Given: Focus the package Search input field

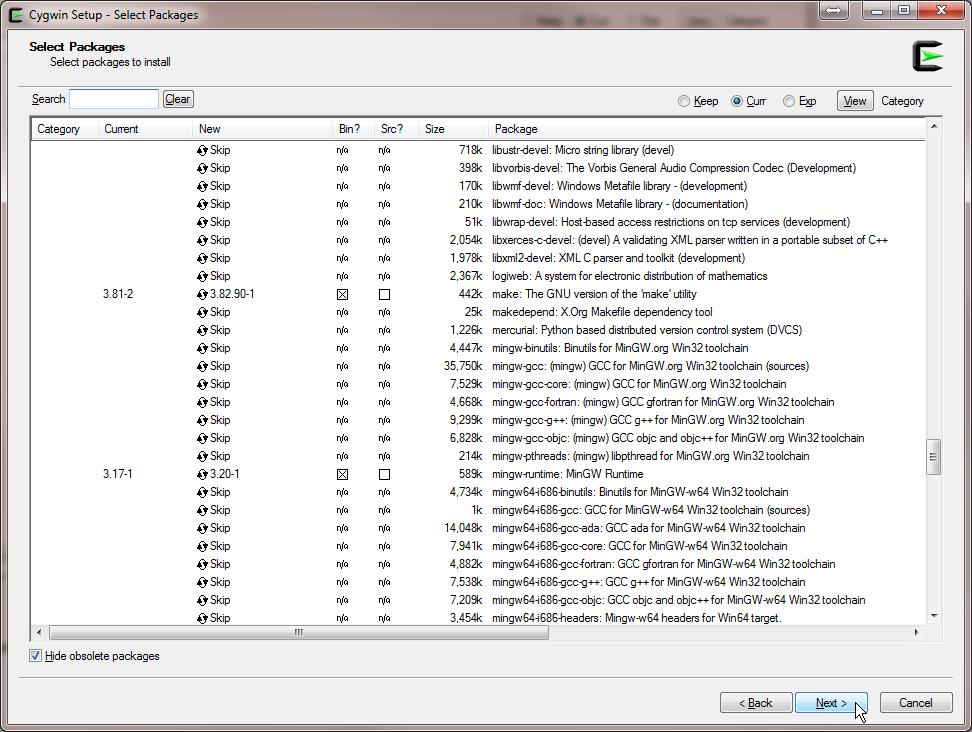Looking at the screenshot, I should click(x=114, y=99).
